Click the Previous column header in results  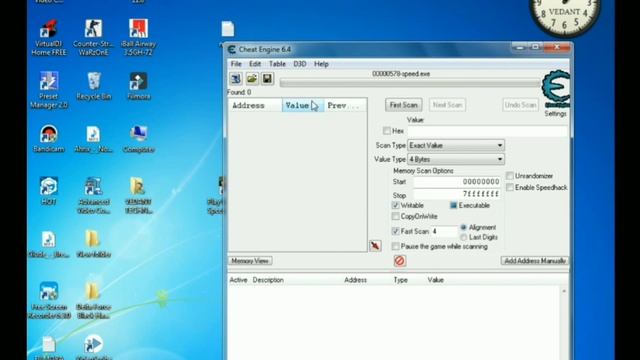(345, 105)
